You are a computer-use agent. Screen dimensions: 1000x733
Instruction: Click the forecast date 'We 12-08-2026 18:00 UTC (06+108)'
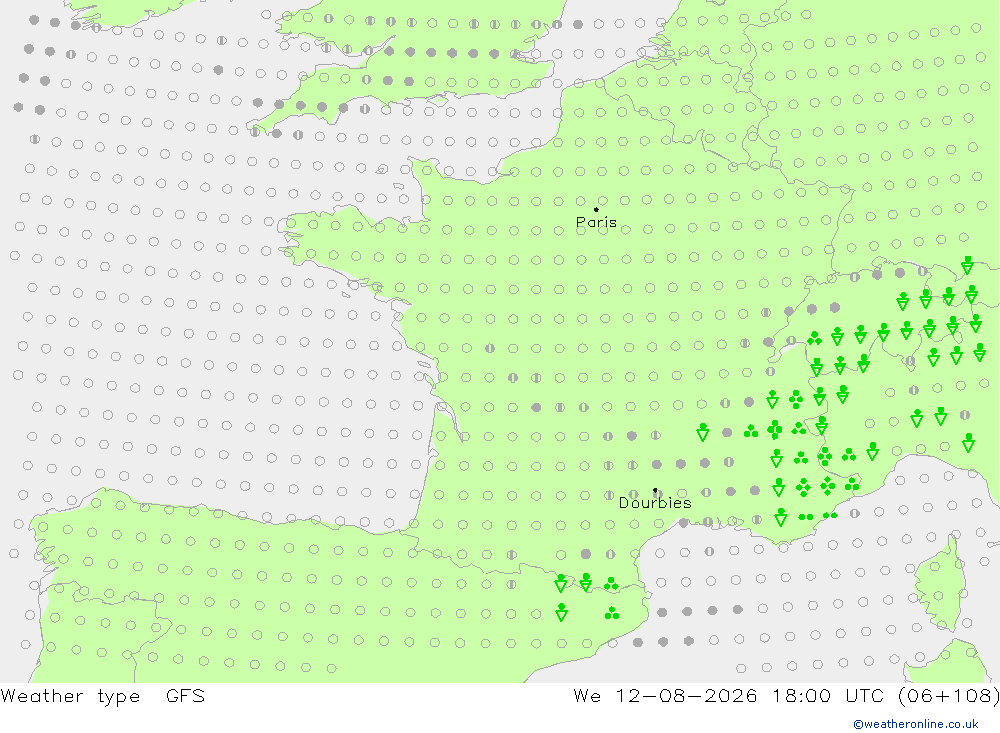(x=786, y=696)
